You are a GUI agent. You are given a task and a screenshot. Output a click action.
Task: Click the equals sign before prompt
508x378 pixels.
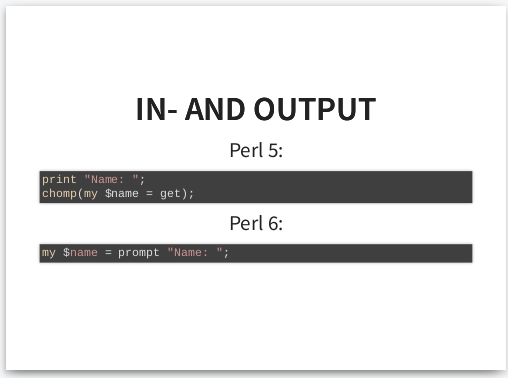[108, 252]
